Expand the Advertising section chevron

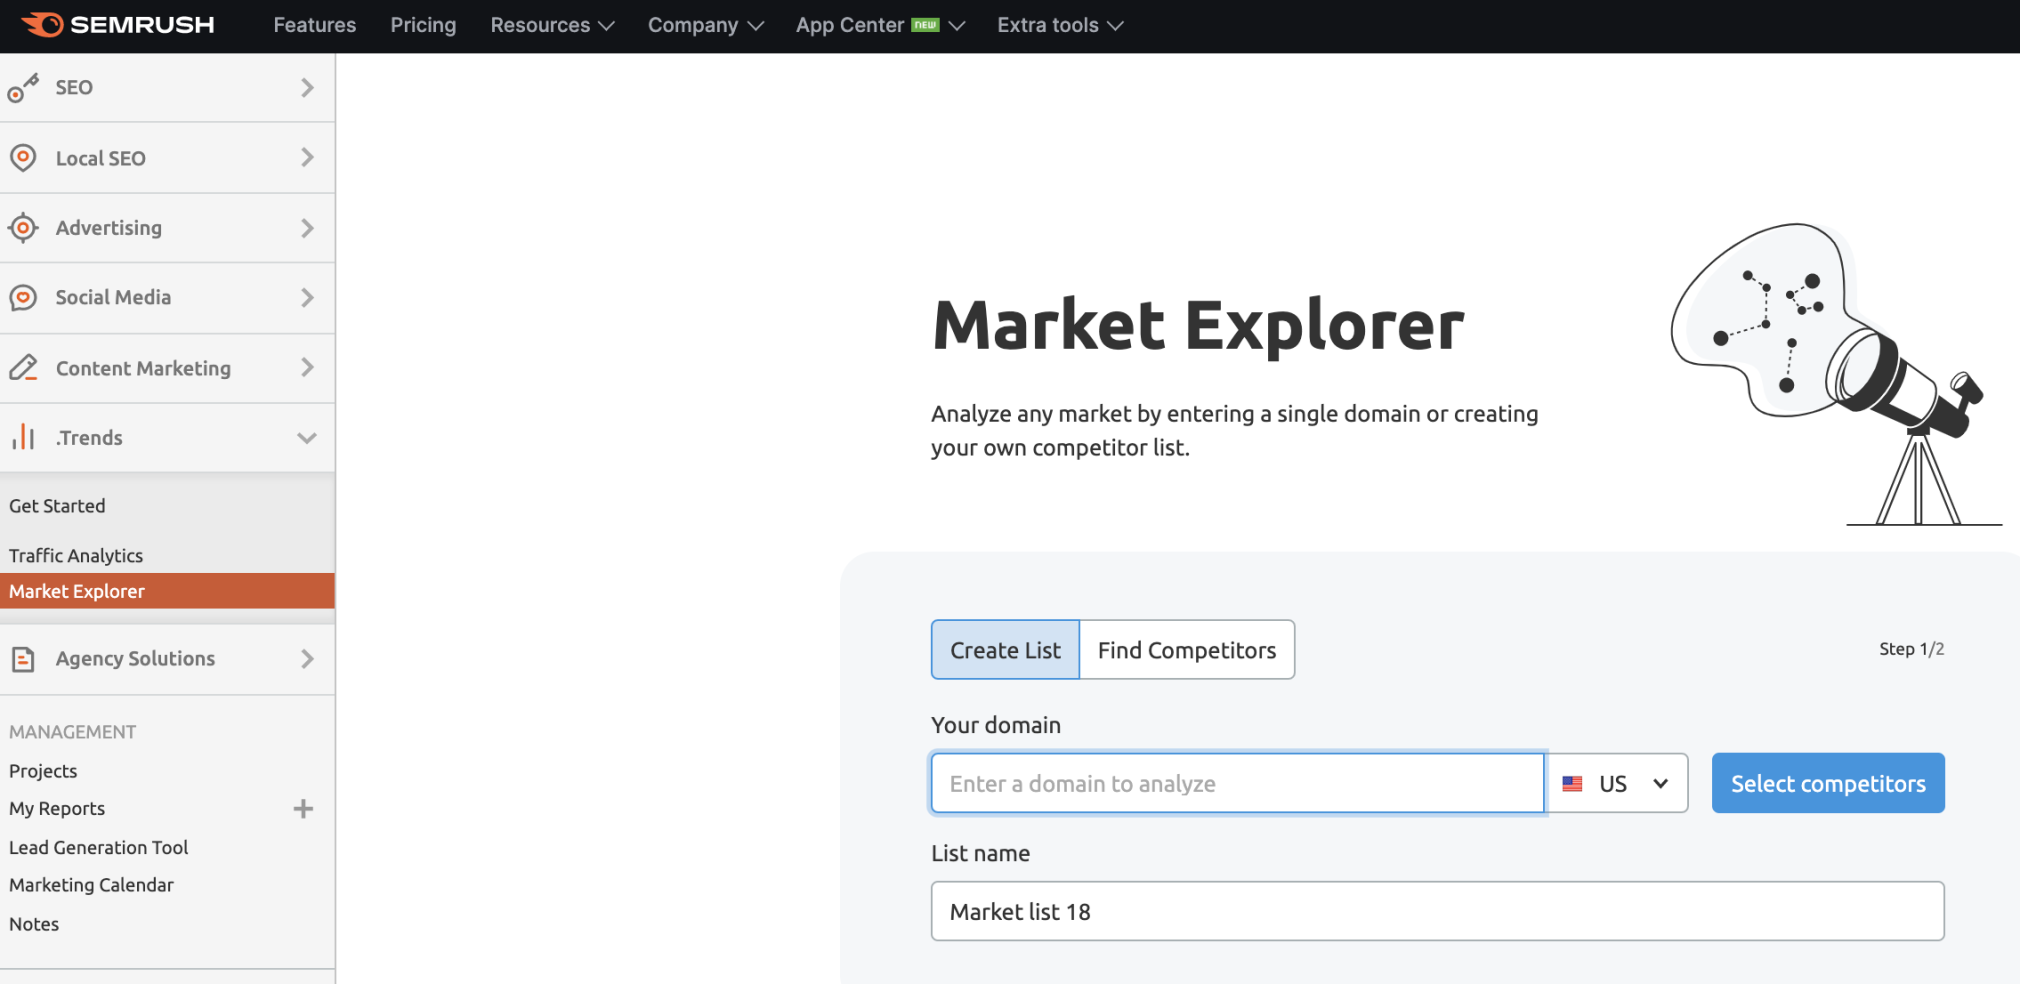pyautogui.click(x=307, y=228)
